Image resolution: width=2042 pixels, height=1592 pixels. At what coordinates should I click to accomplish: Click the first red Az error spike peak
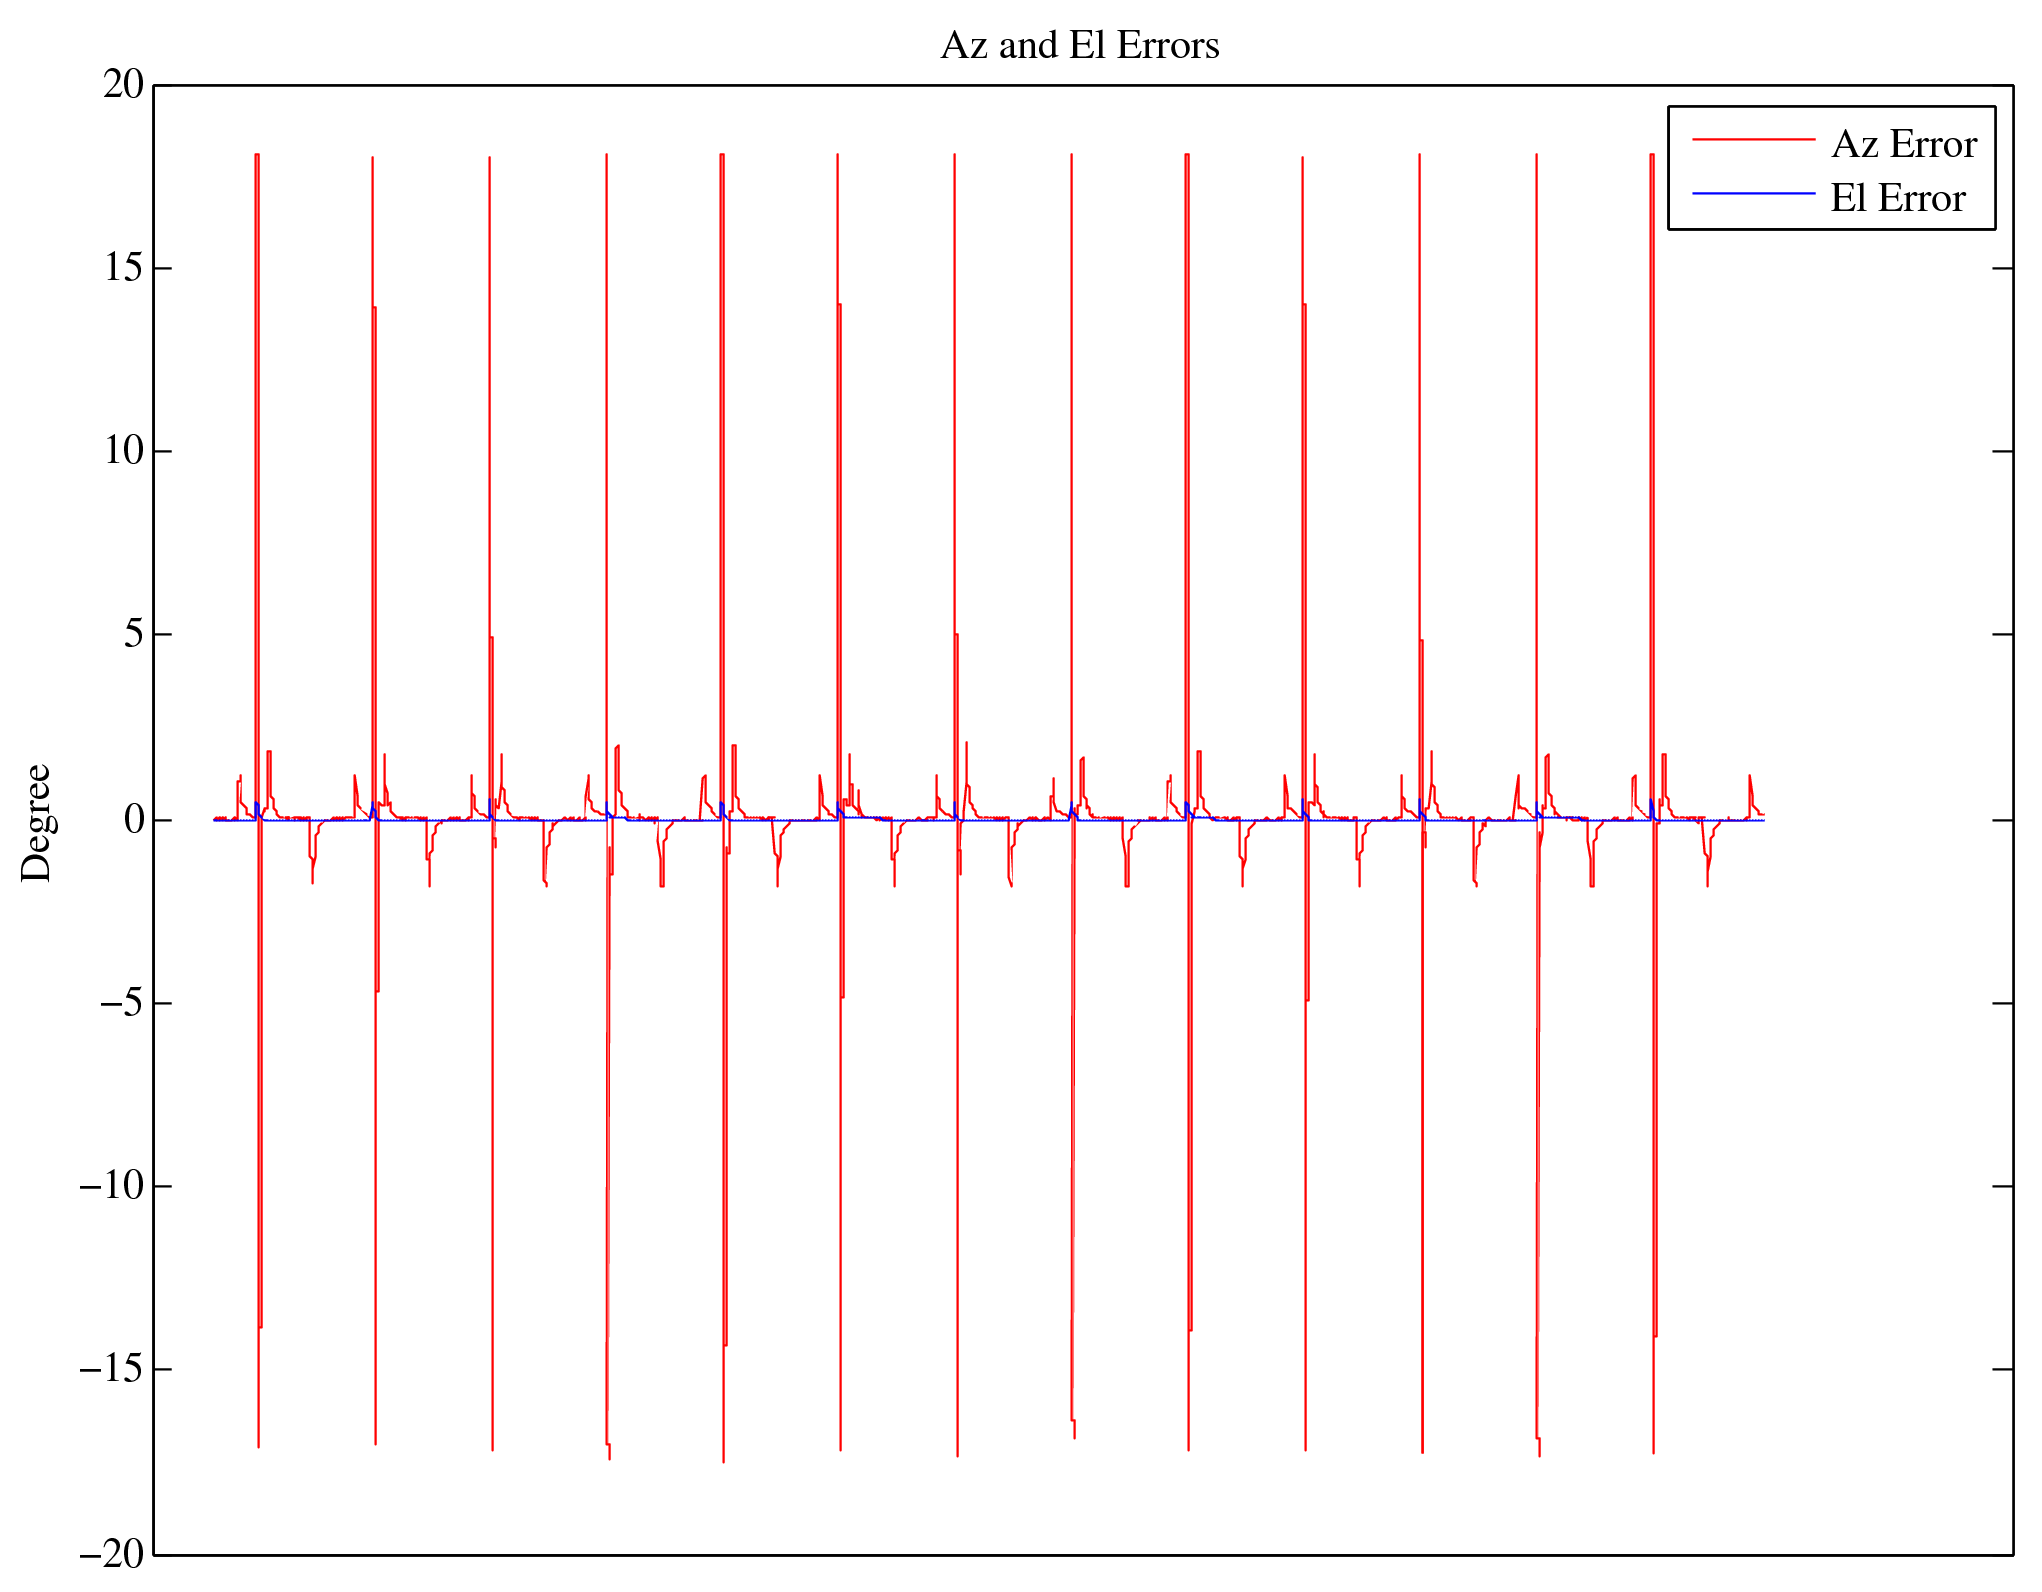[257, 156]
